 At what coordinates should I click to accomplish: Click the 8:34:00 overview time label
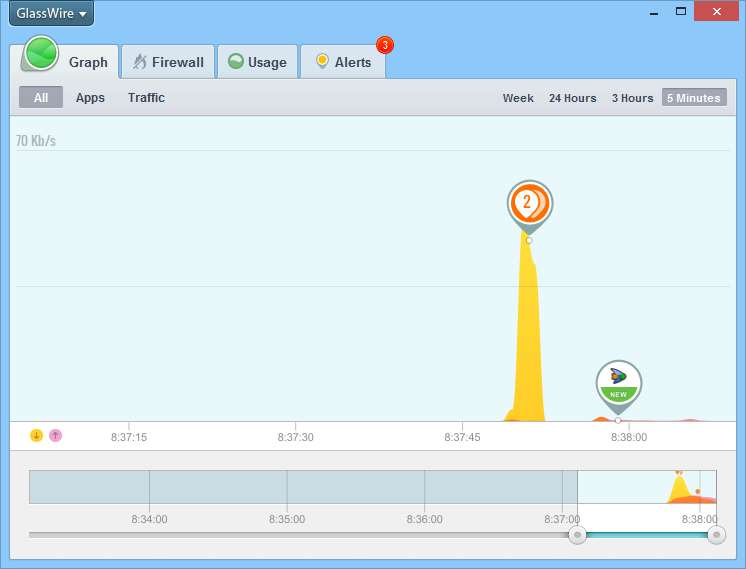click(x=149, y=519)
